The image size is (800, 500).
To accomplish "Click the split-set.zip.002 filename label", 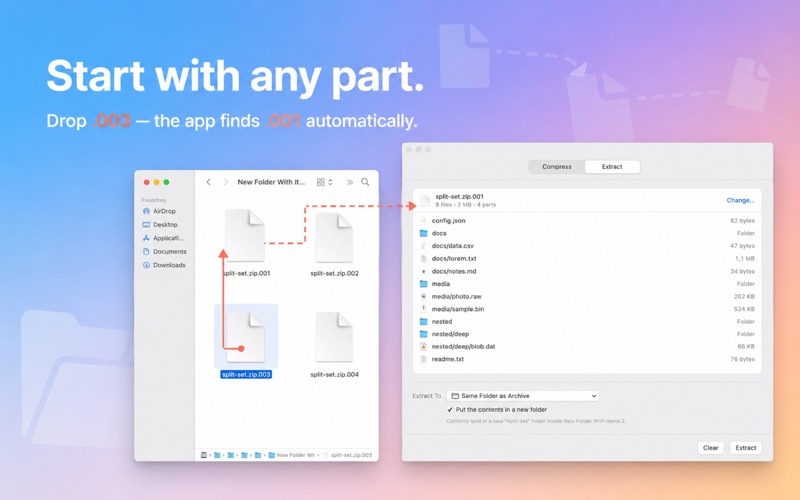I will point(335,273).
